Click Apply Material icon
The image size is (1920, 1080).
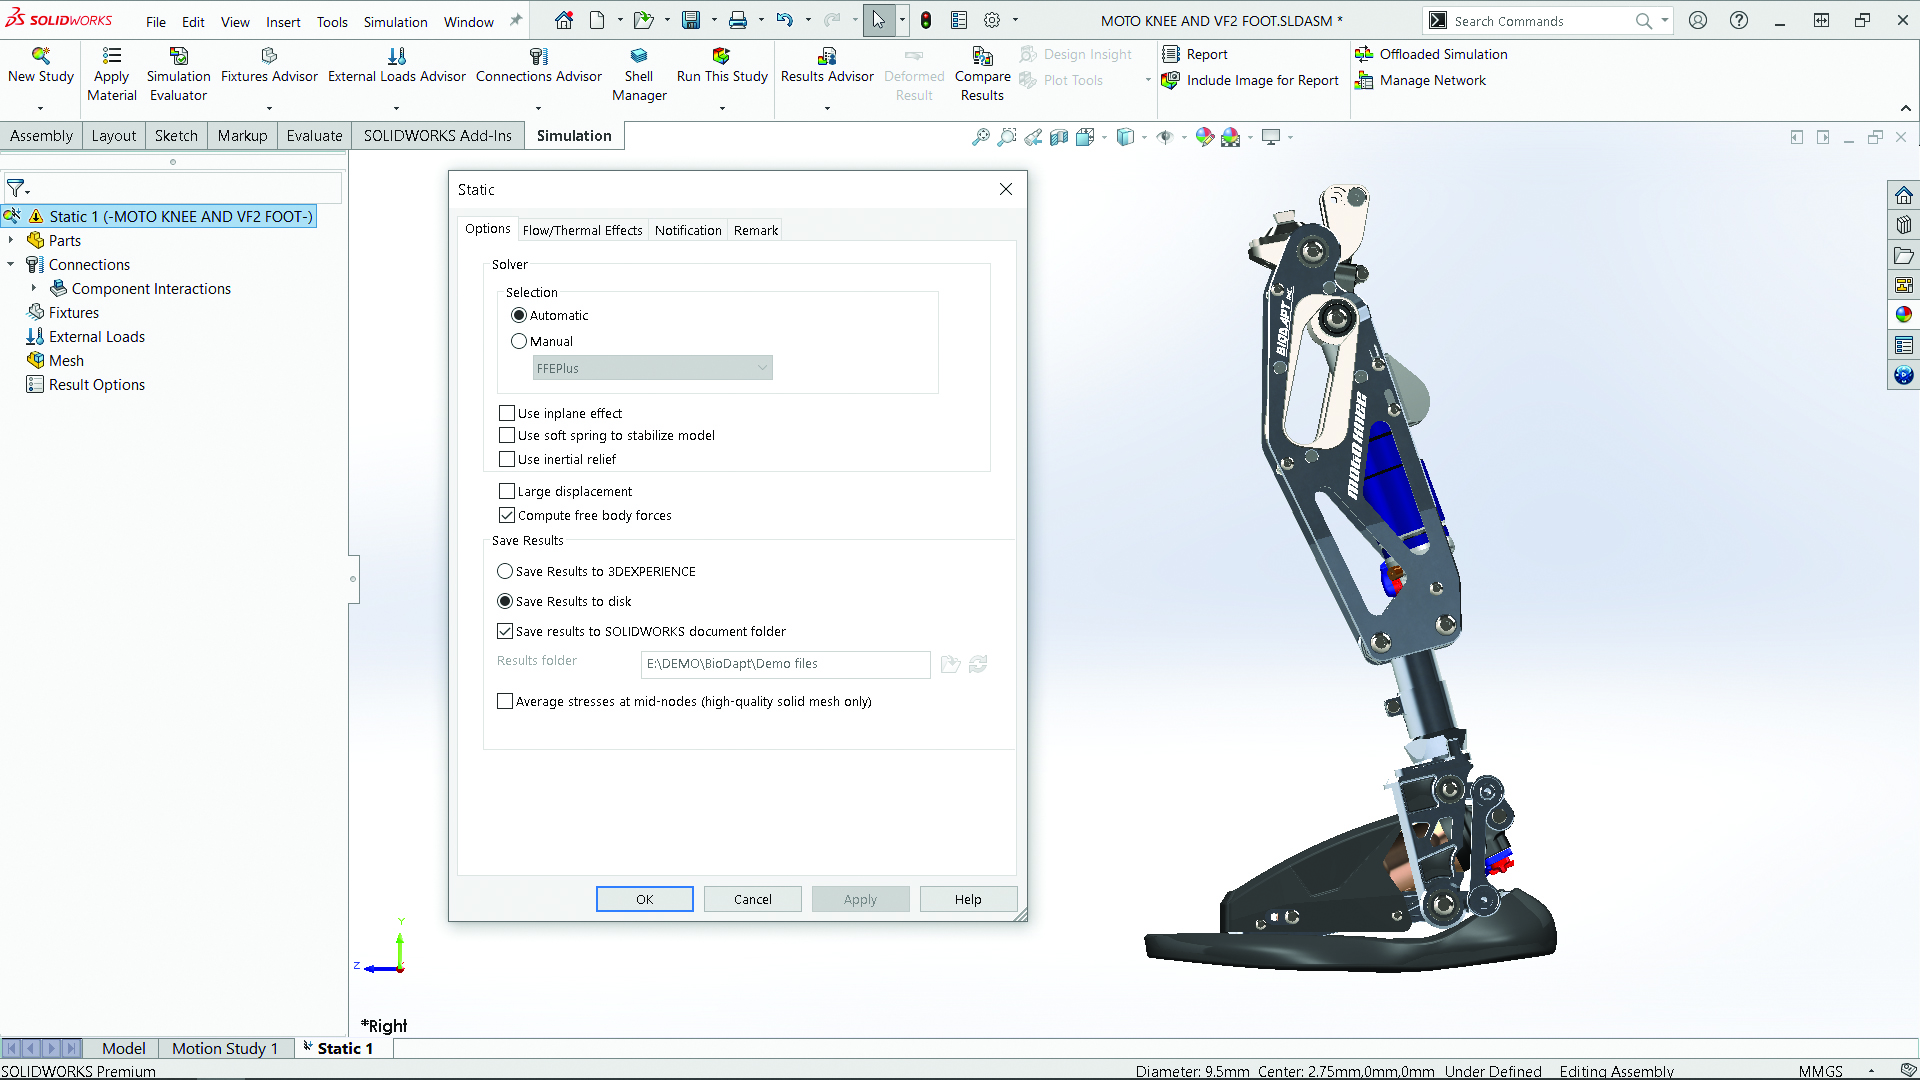(x=112, y=56)
